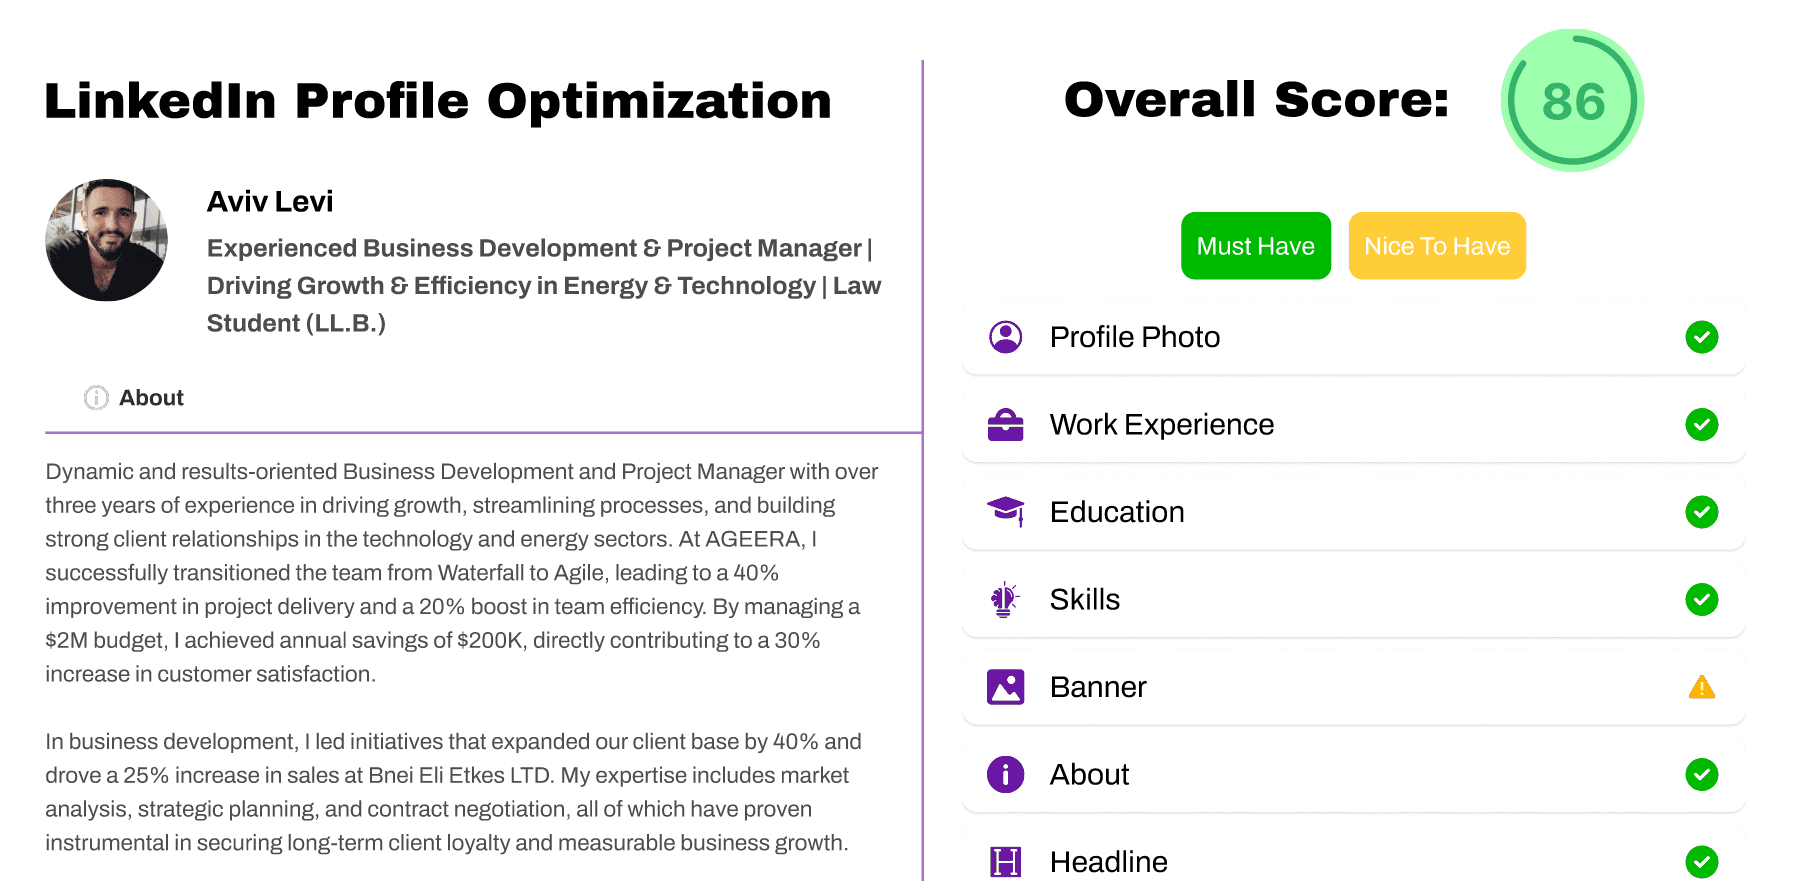The image size is (1794, 881).
Task: Click the overall score 86 gauge
Action: (x=1572, y=101)
